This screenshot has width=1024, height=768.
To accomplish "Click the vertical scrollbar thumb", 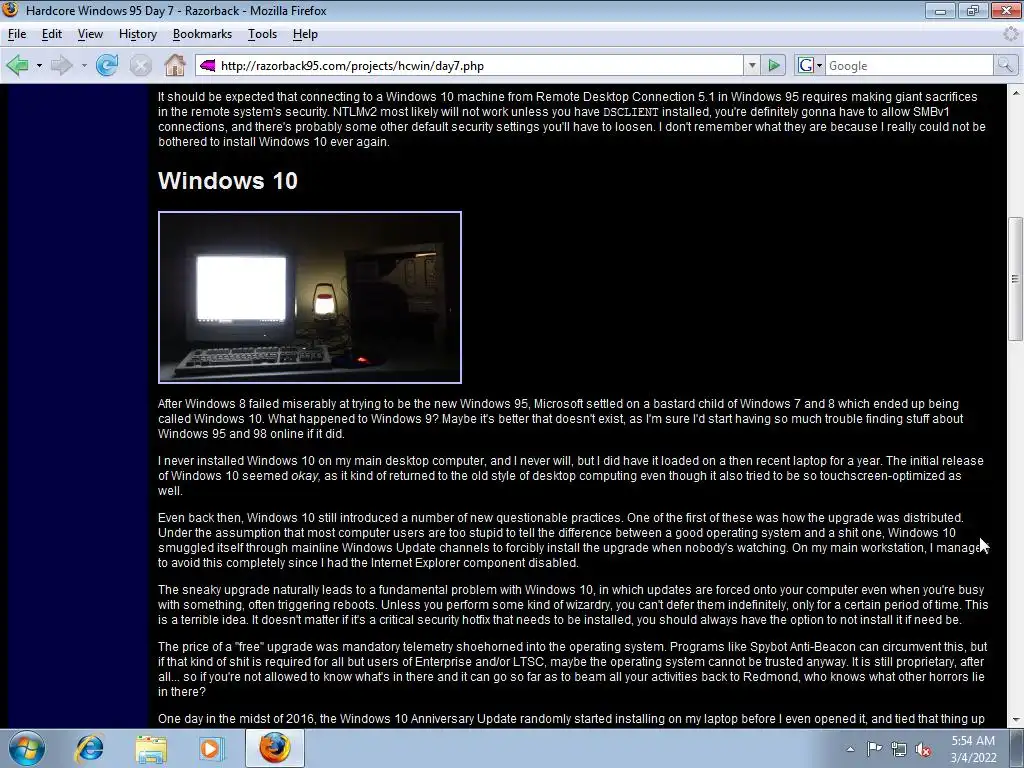I will (x=1016, y=279).
